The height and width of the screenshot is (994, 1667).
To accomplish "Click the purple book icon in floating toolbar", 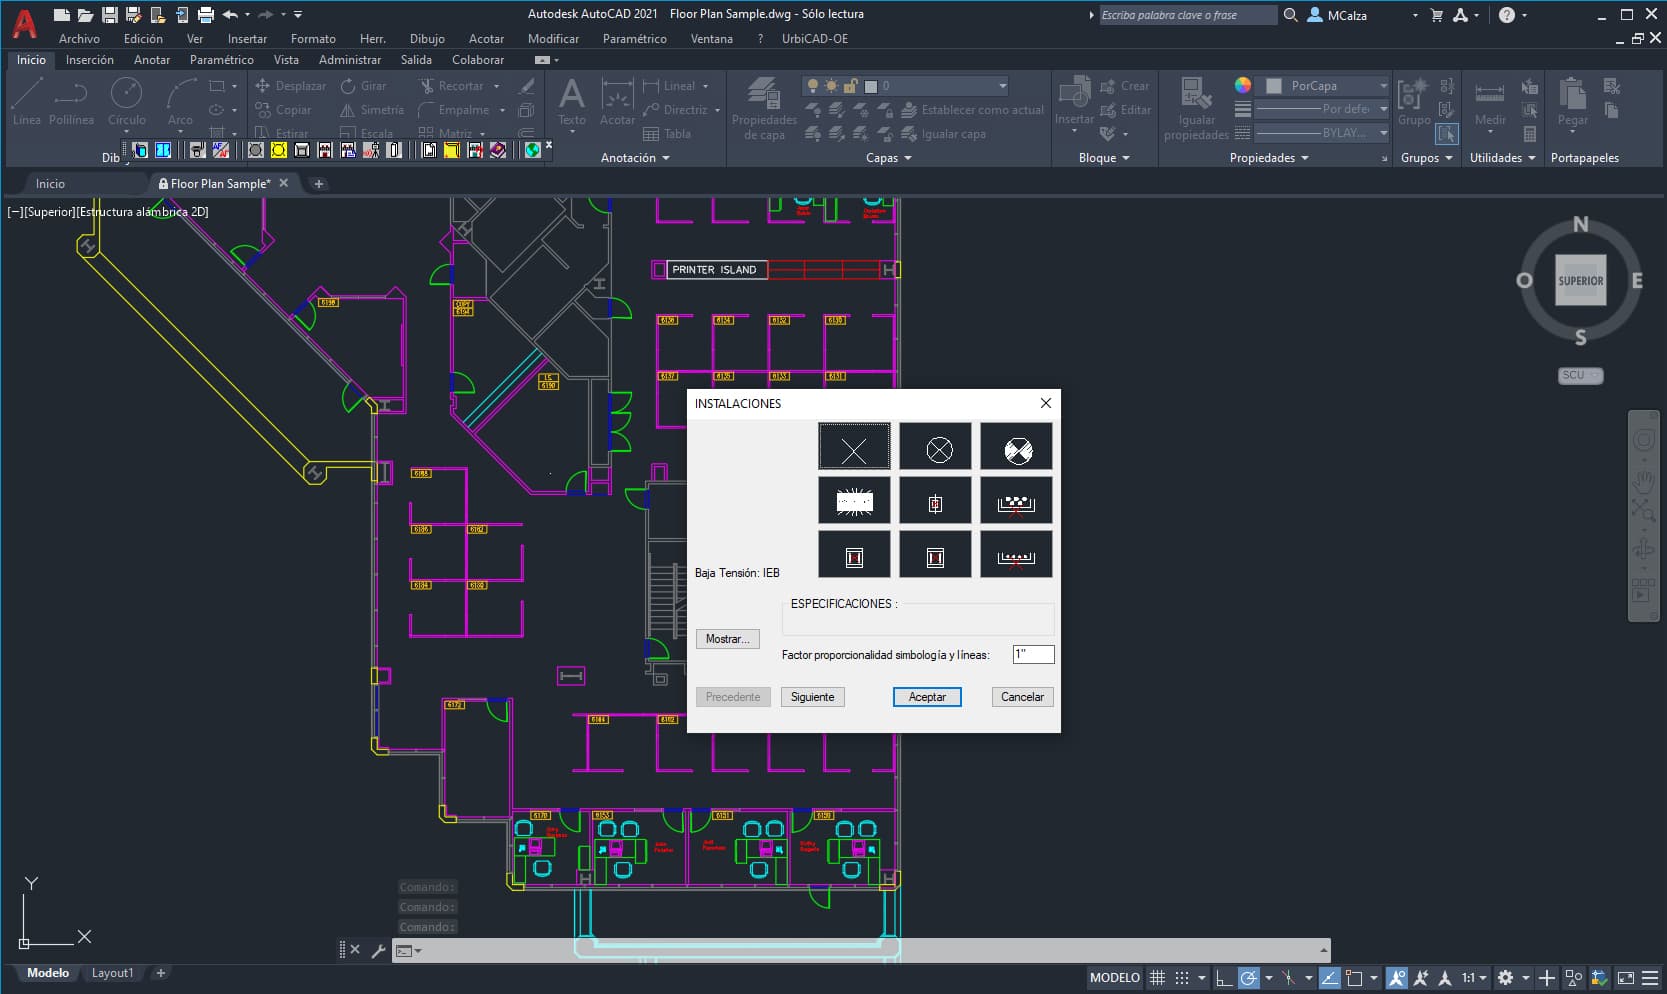I will coord(498,150).
